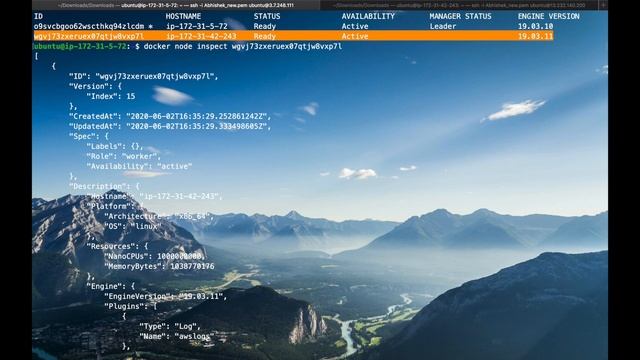Click the "MemoryBytes": 1038770176 line

159,266
